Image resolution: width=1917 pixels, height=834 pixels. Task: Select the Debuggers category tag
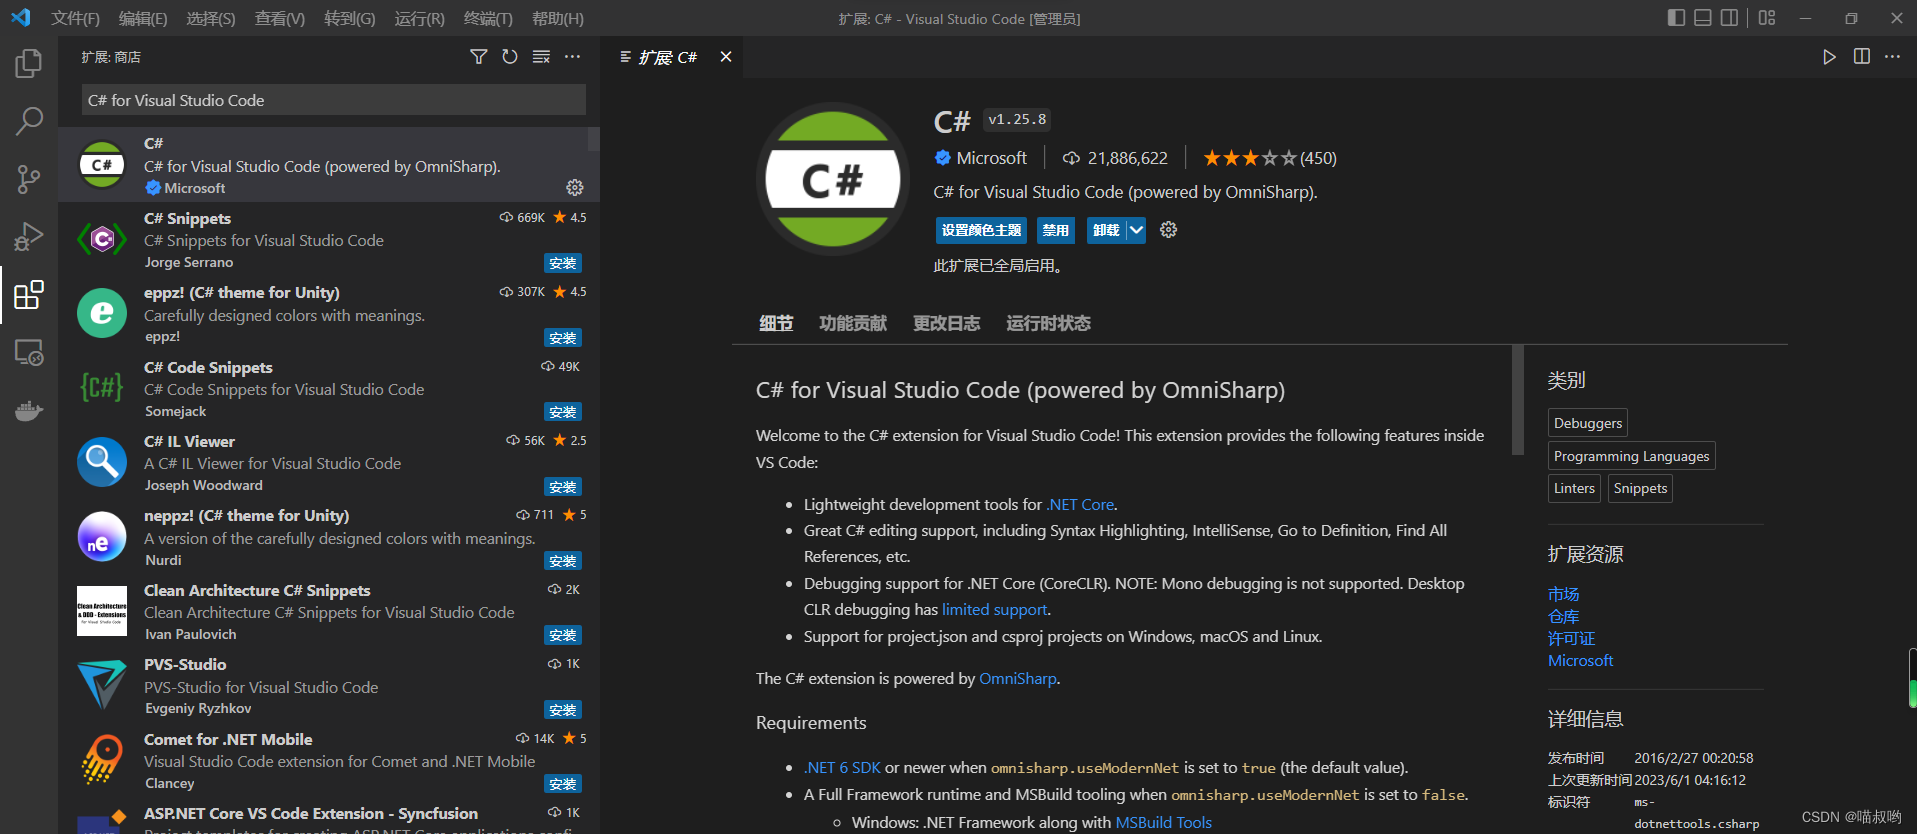coord(1588,423)
